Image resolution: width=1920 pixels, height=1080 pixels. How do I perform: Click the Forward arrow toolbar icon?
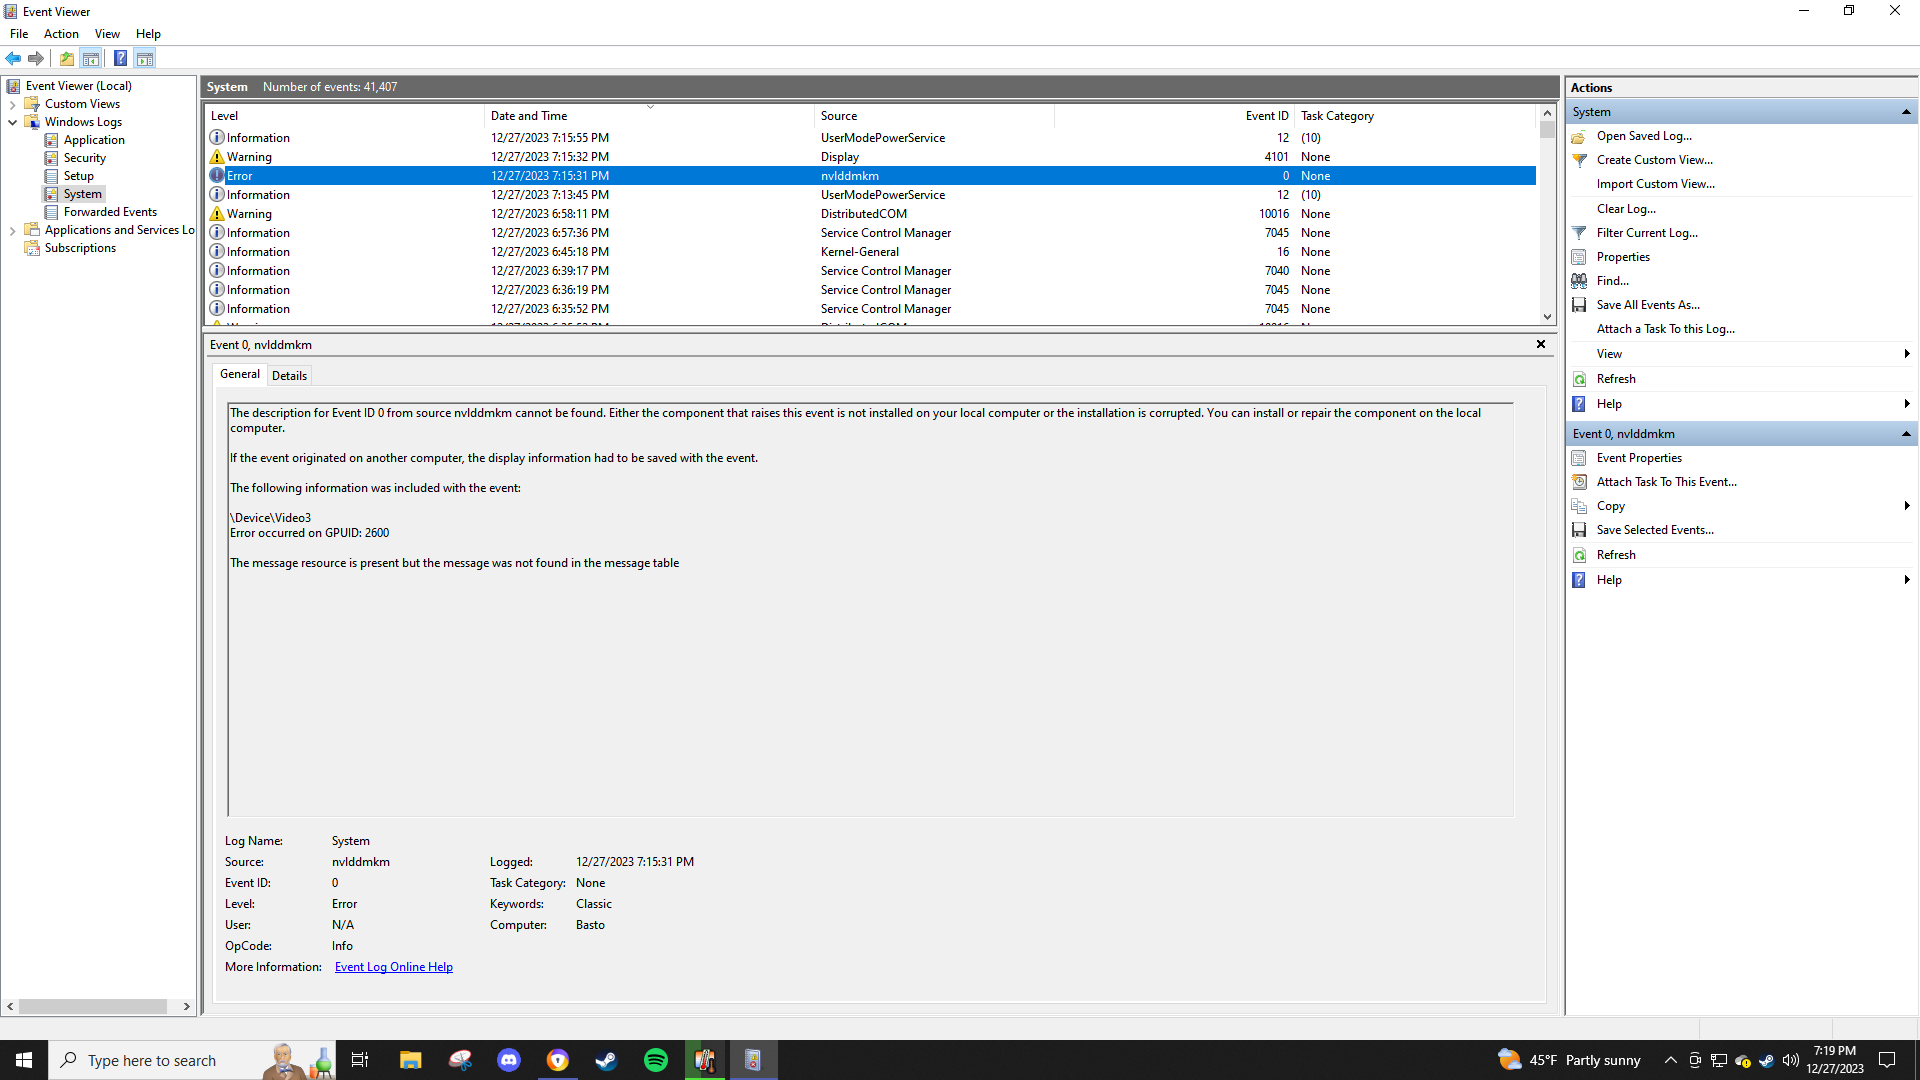[36, 58]
